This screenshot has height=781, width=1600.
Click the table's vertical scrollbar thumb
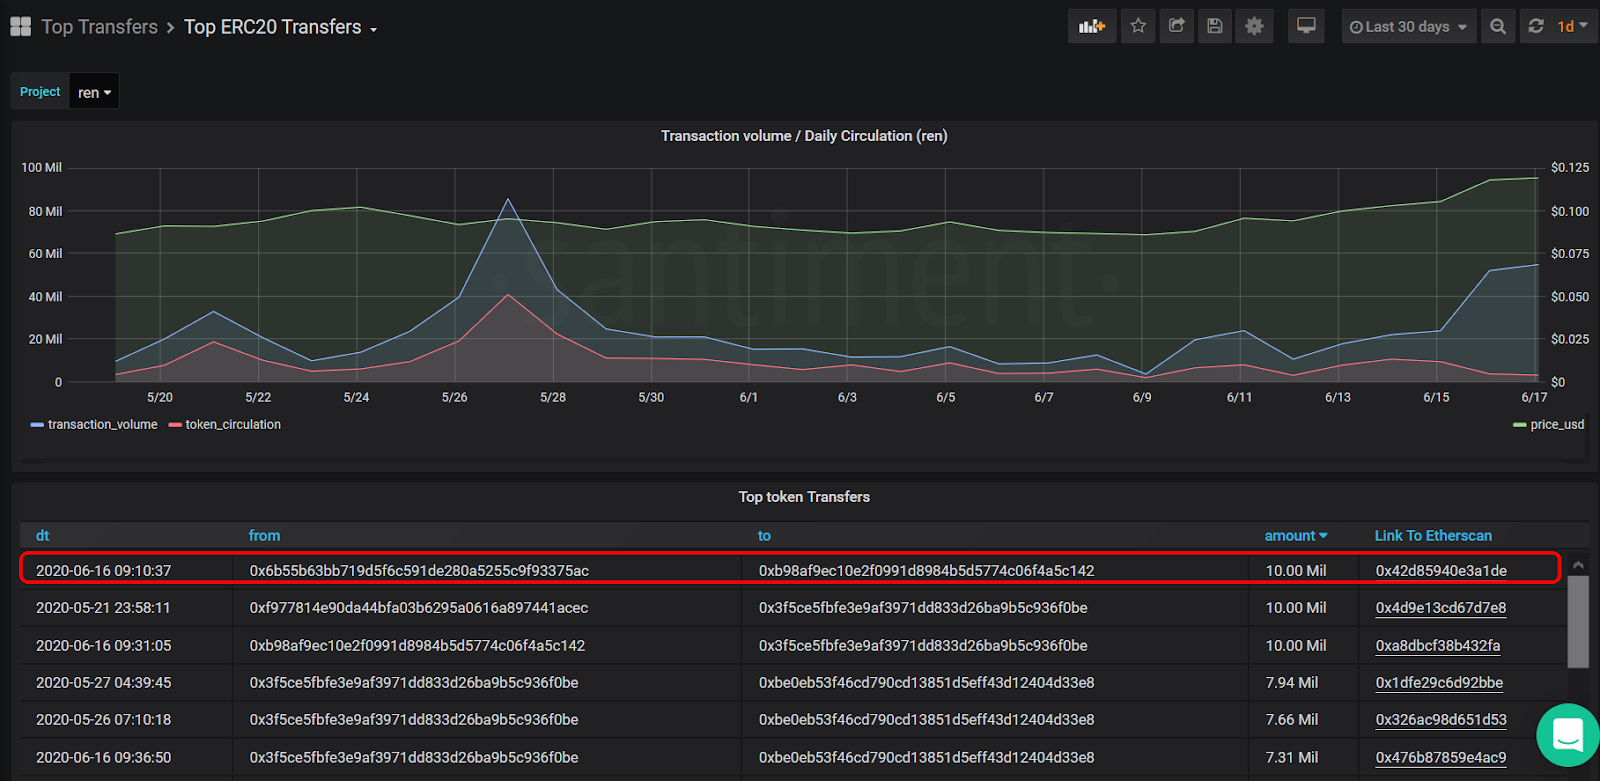(x=1578, y=620)
